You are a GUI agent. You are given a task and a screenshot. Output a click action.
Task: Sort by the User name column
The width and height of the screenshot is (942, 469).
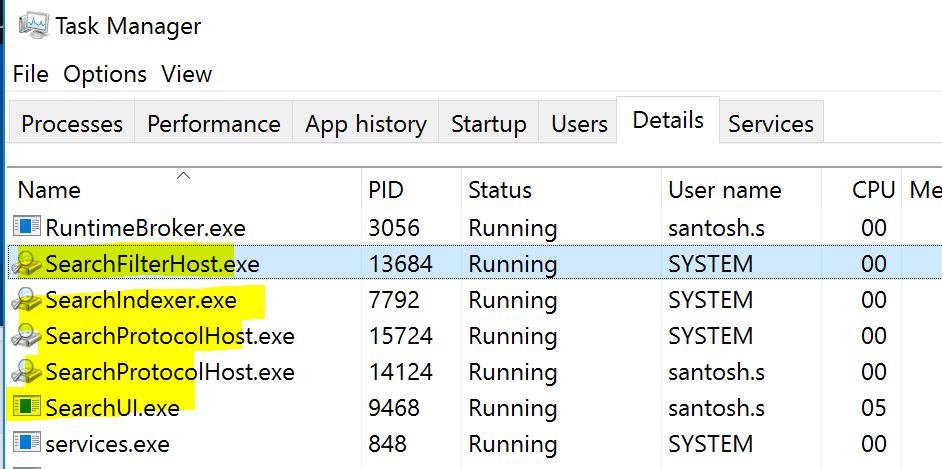pos(725,190)
